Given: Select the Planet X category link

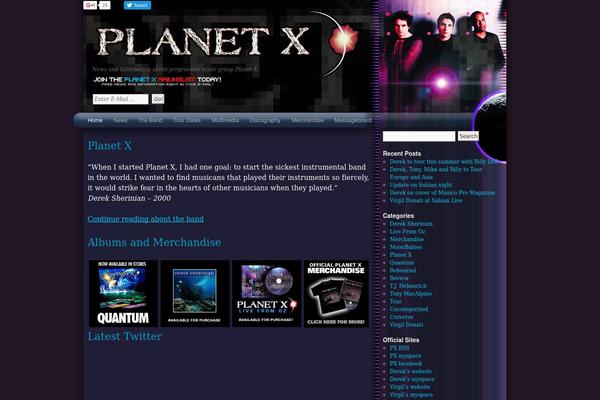Looking at the screenshot, I should tap(401, 255).
